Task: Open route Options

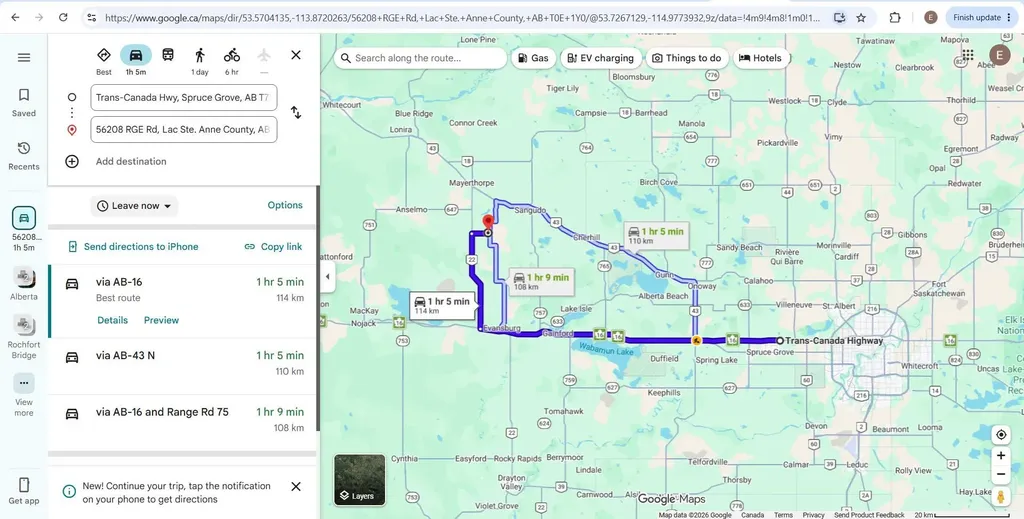Action: pos(285,205)
